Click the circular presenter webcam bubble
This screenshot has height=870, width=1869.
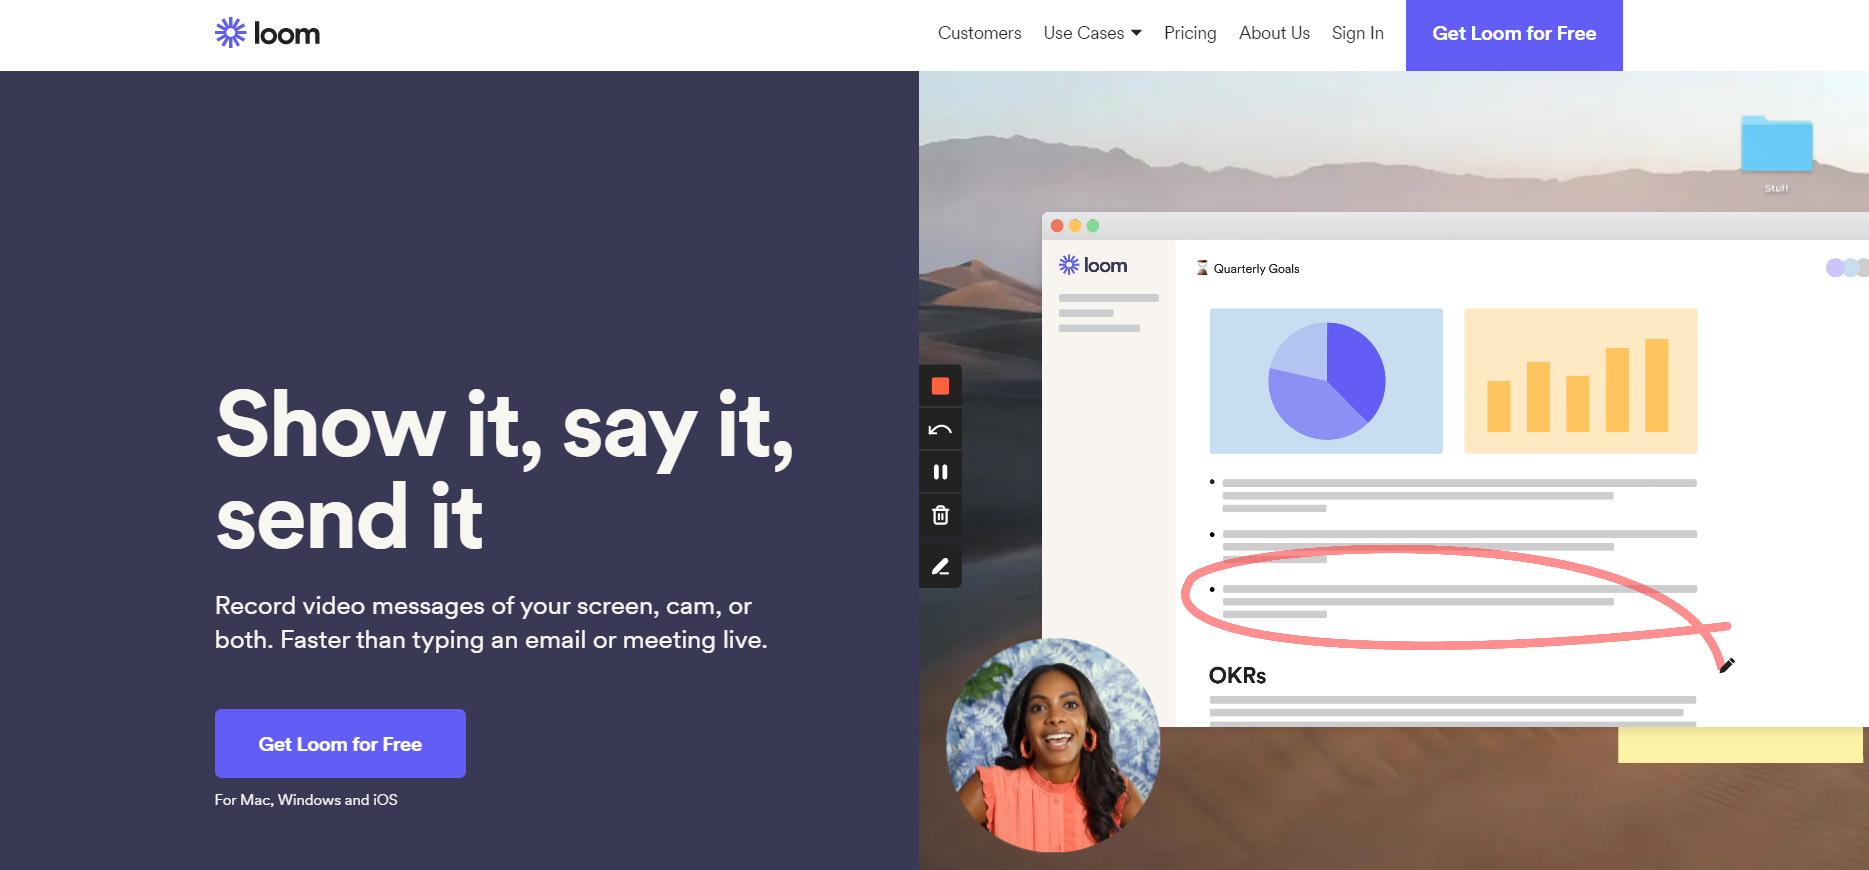click(x=1053, y=746)
